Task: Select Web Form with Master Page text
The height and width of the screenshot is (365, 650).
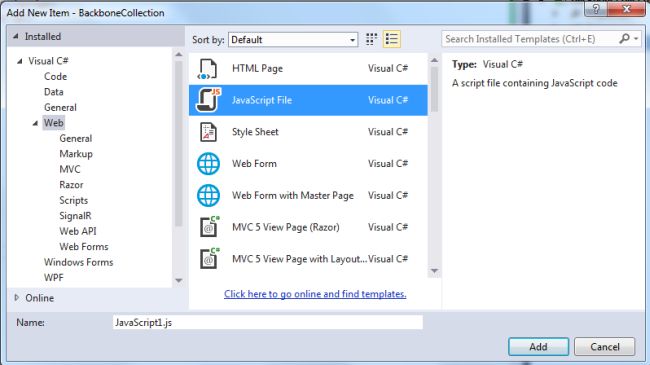Action: (x=293, y=195)
